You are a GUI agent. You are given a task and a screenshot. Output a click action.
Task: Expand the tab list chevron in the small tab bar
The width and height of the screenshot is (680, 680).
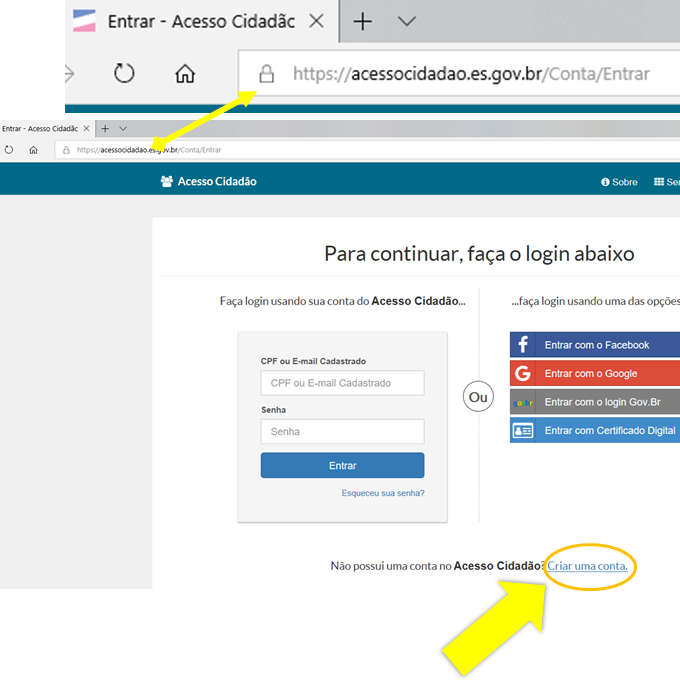coord(123,128)
